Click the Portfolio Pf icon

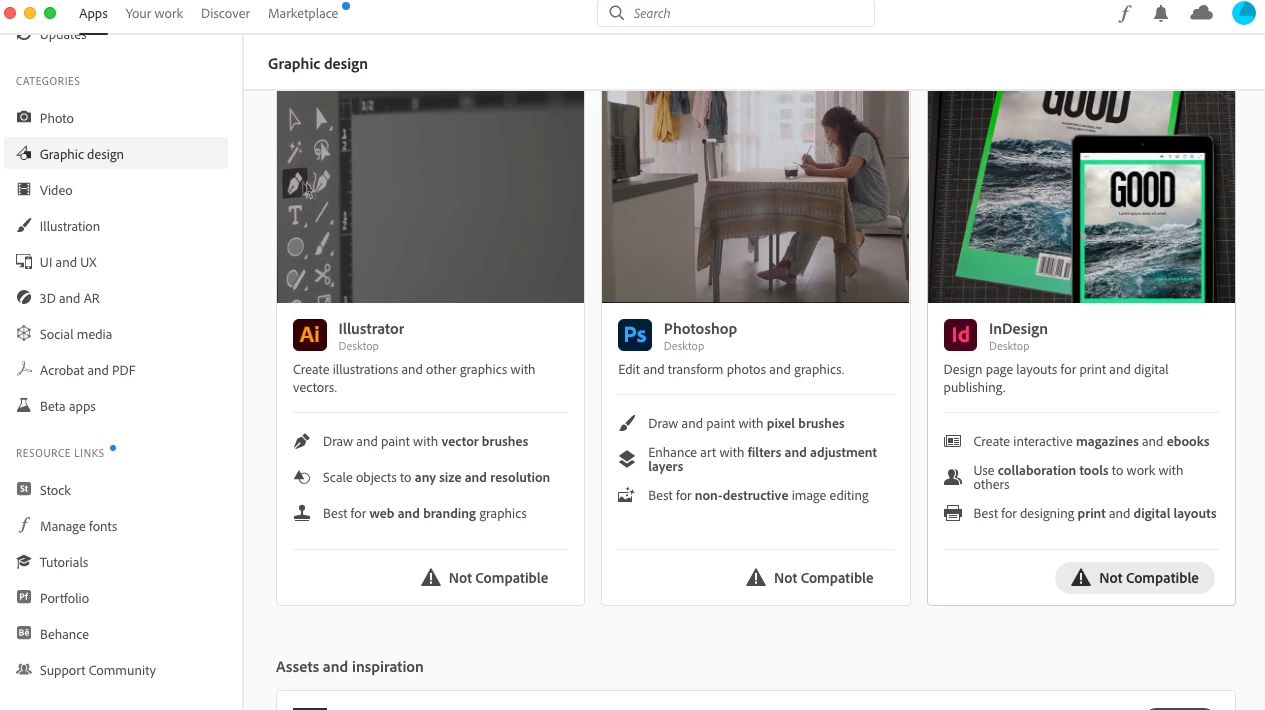pos(24,598)
